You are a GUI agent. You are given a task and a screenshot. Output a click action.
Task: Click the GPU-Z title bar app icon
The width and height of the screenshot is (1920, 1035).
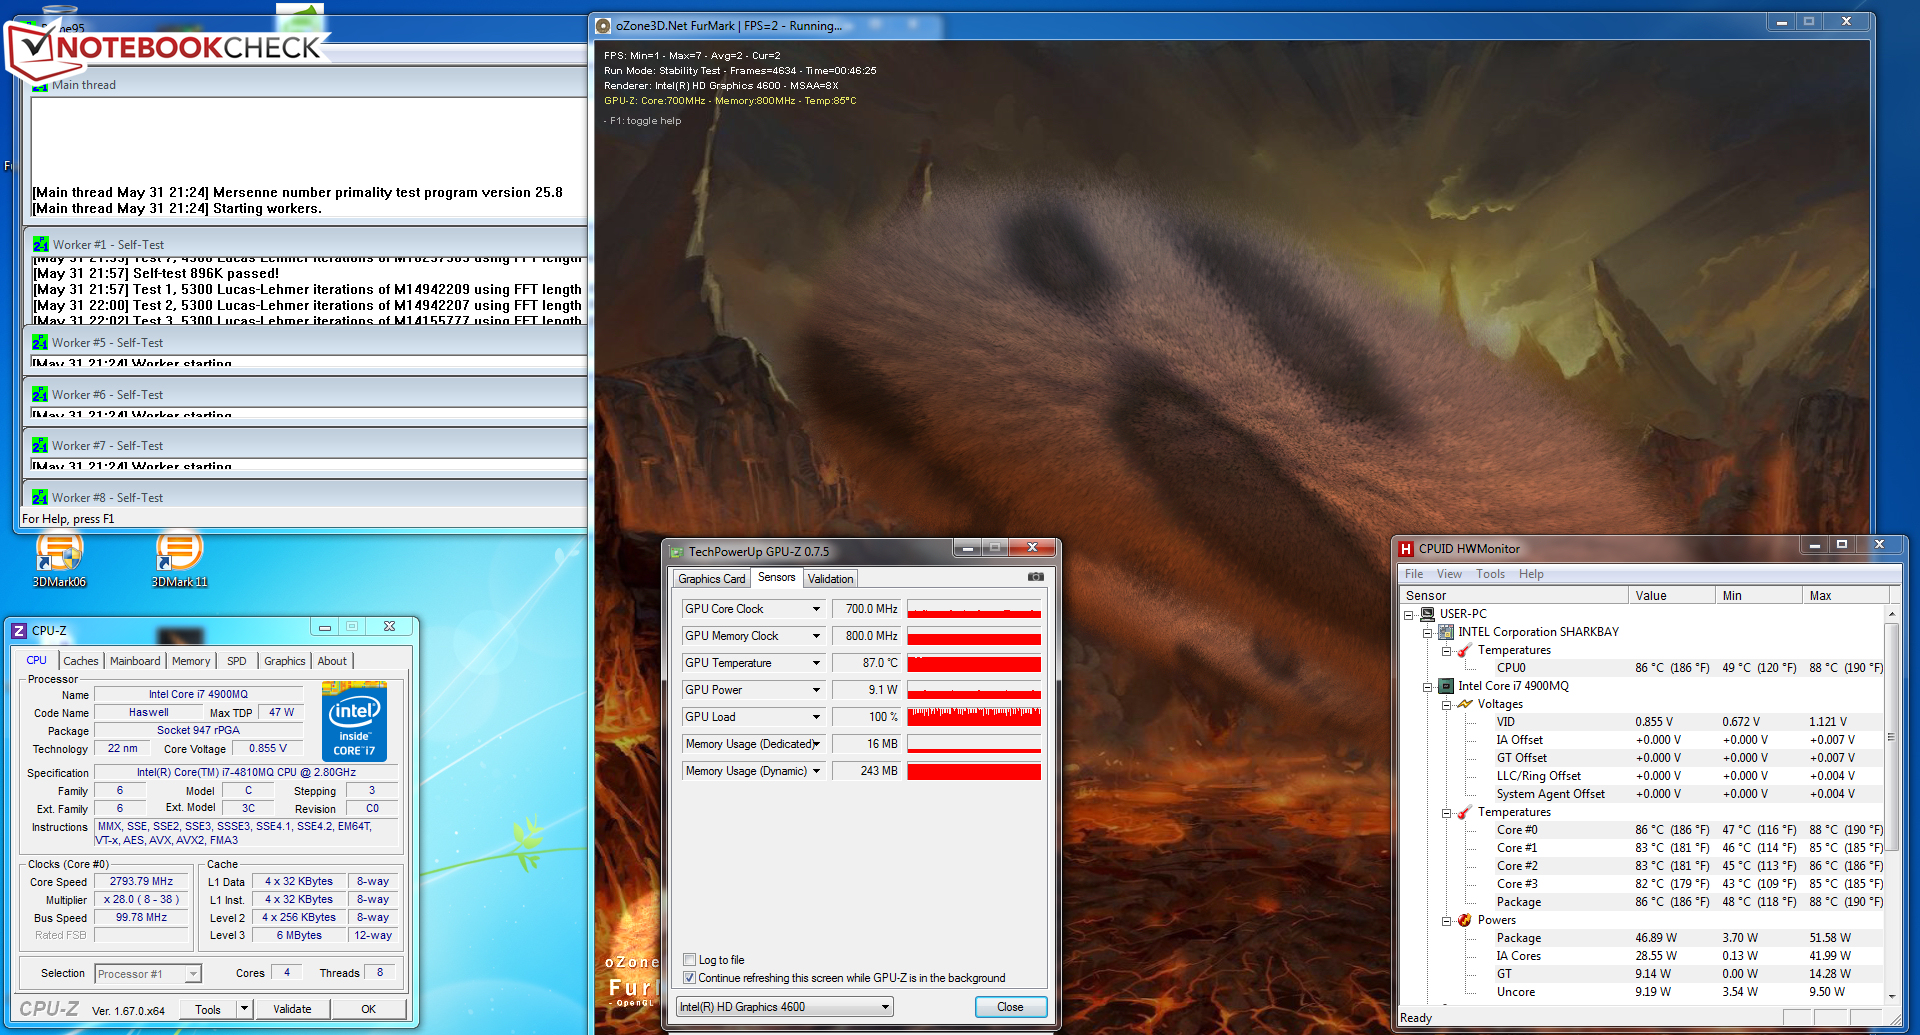click(677, 551)
